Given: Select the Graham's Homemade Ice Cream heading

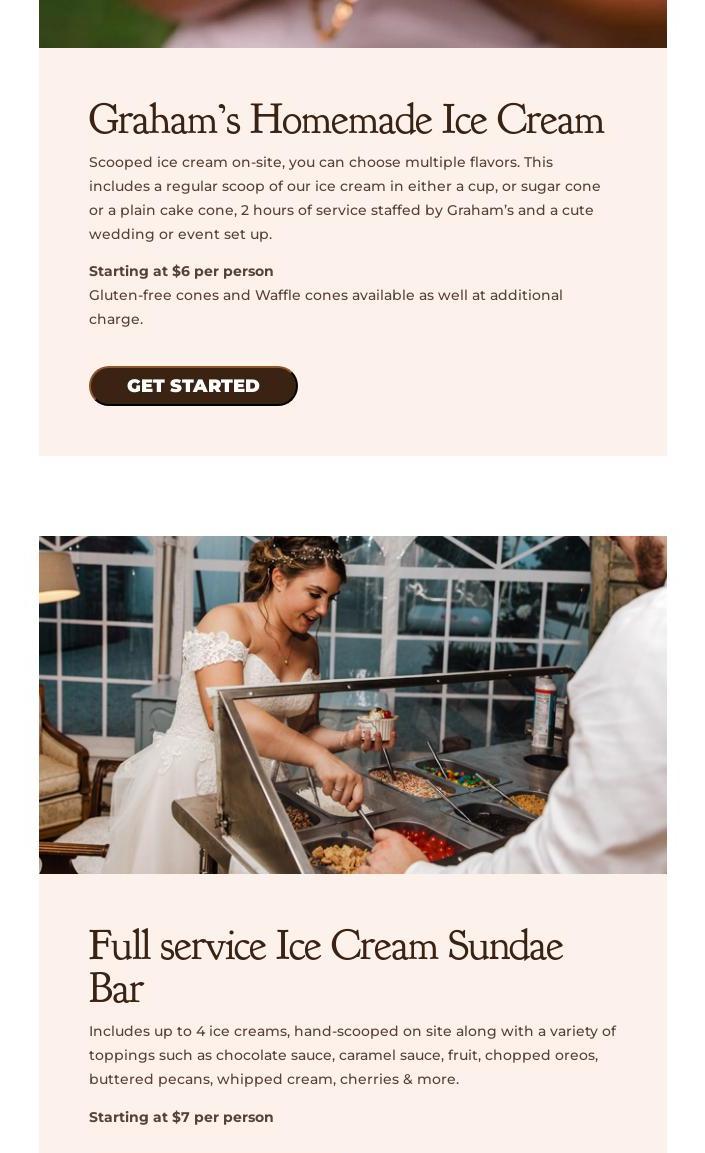Looking at the screenshot, I should click(x=346, y=119).
